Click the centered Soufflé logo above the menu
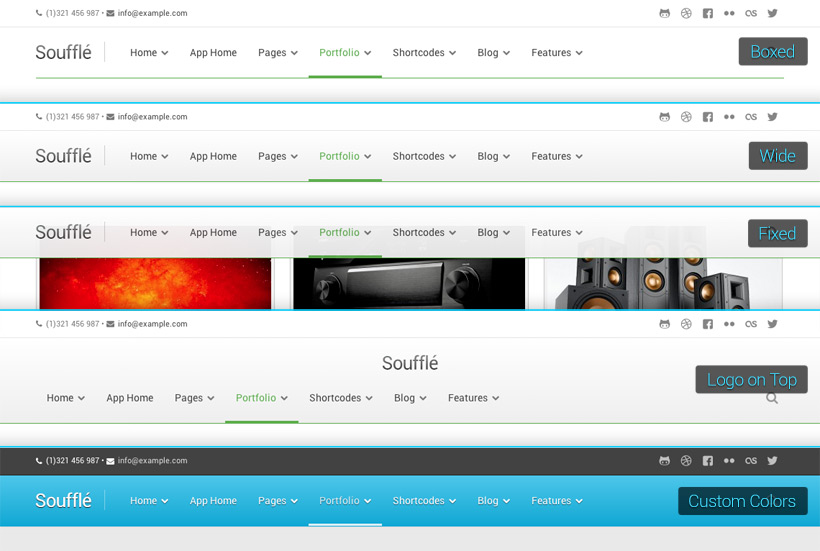This screenshot has height=551, width=820. [410, 364]
